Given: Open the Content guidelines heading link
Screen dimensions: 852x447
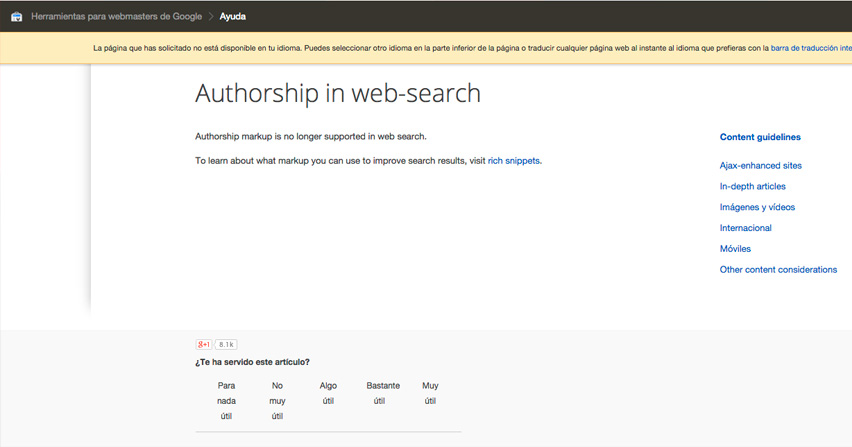Looking at the screenshot, I should [x=760, y=137].
